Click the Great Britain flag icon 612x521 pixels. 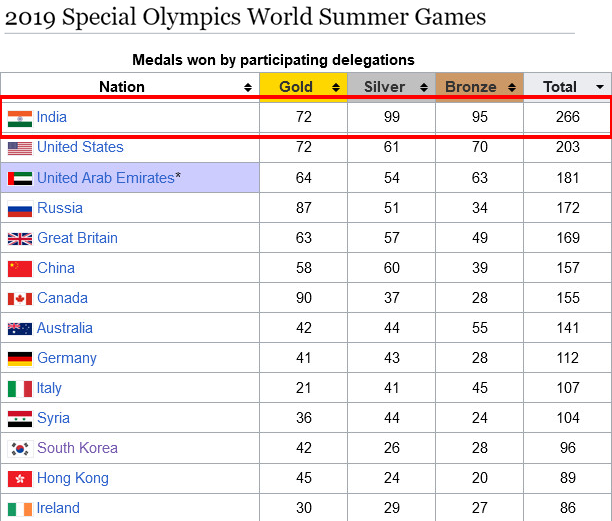tap(20, 239)
